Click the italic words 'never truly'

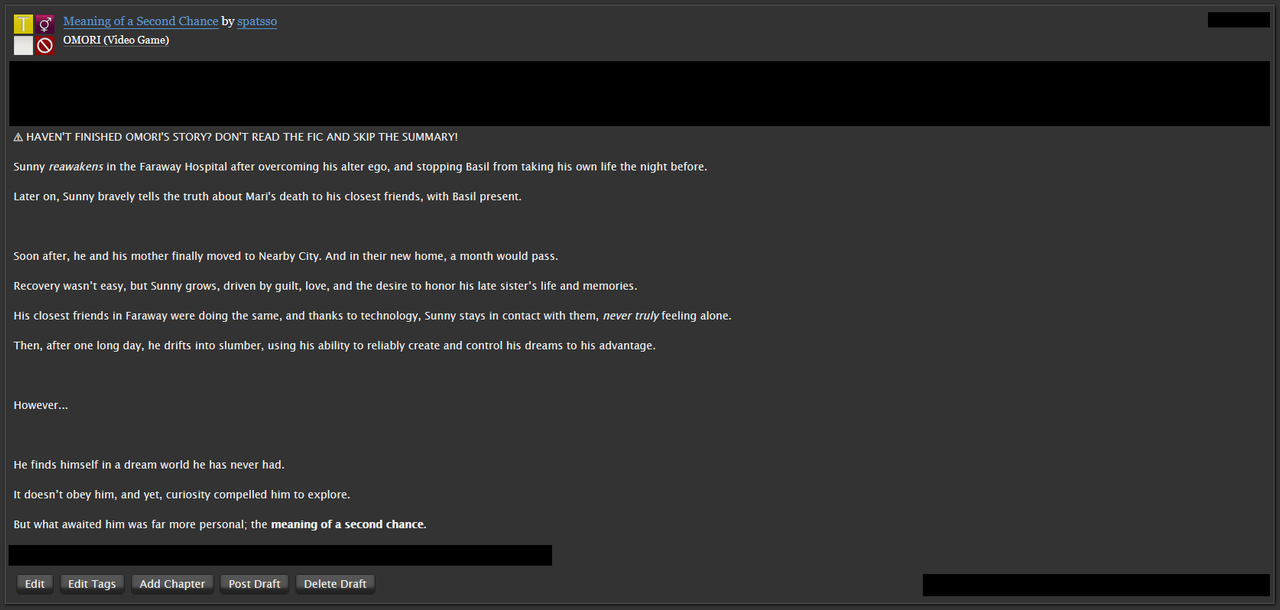pyautogui.click(x=631, y=316)
